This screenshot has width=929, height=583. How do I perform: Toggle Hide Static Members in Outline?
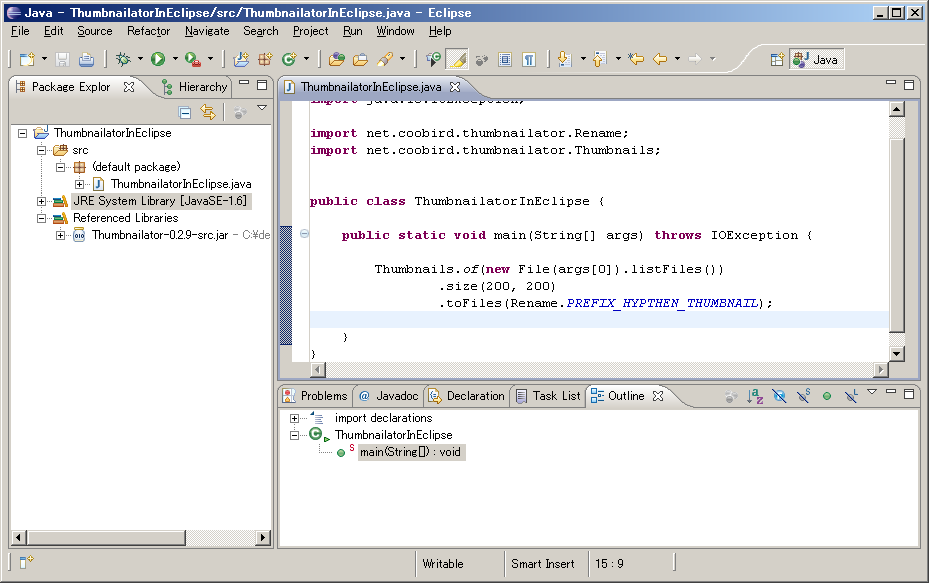(x=803, y=396)
